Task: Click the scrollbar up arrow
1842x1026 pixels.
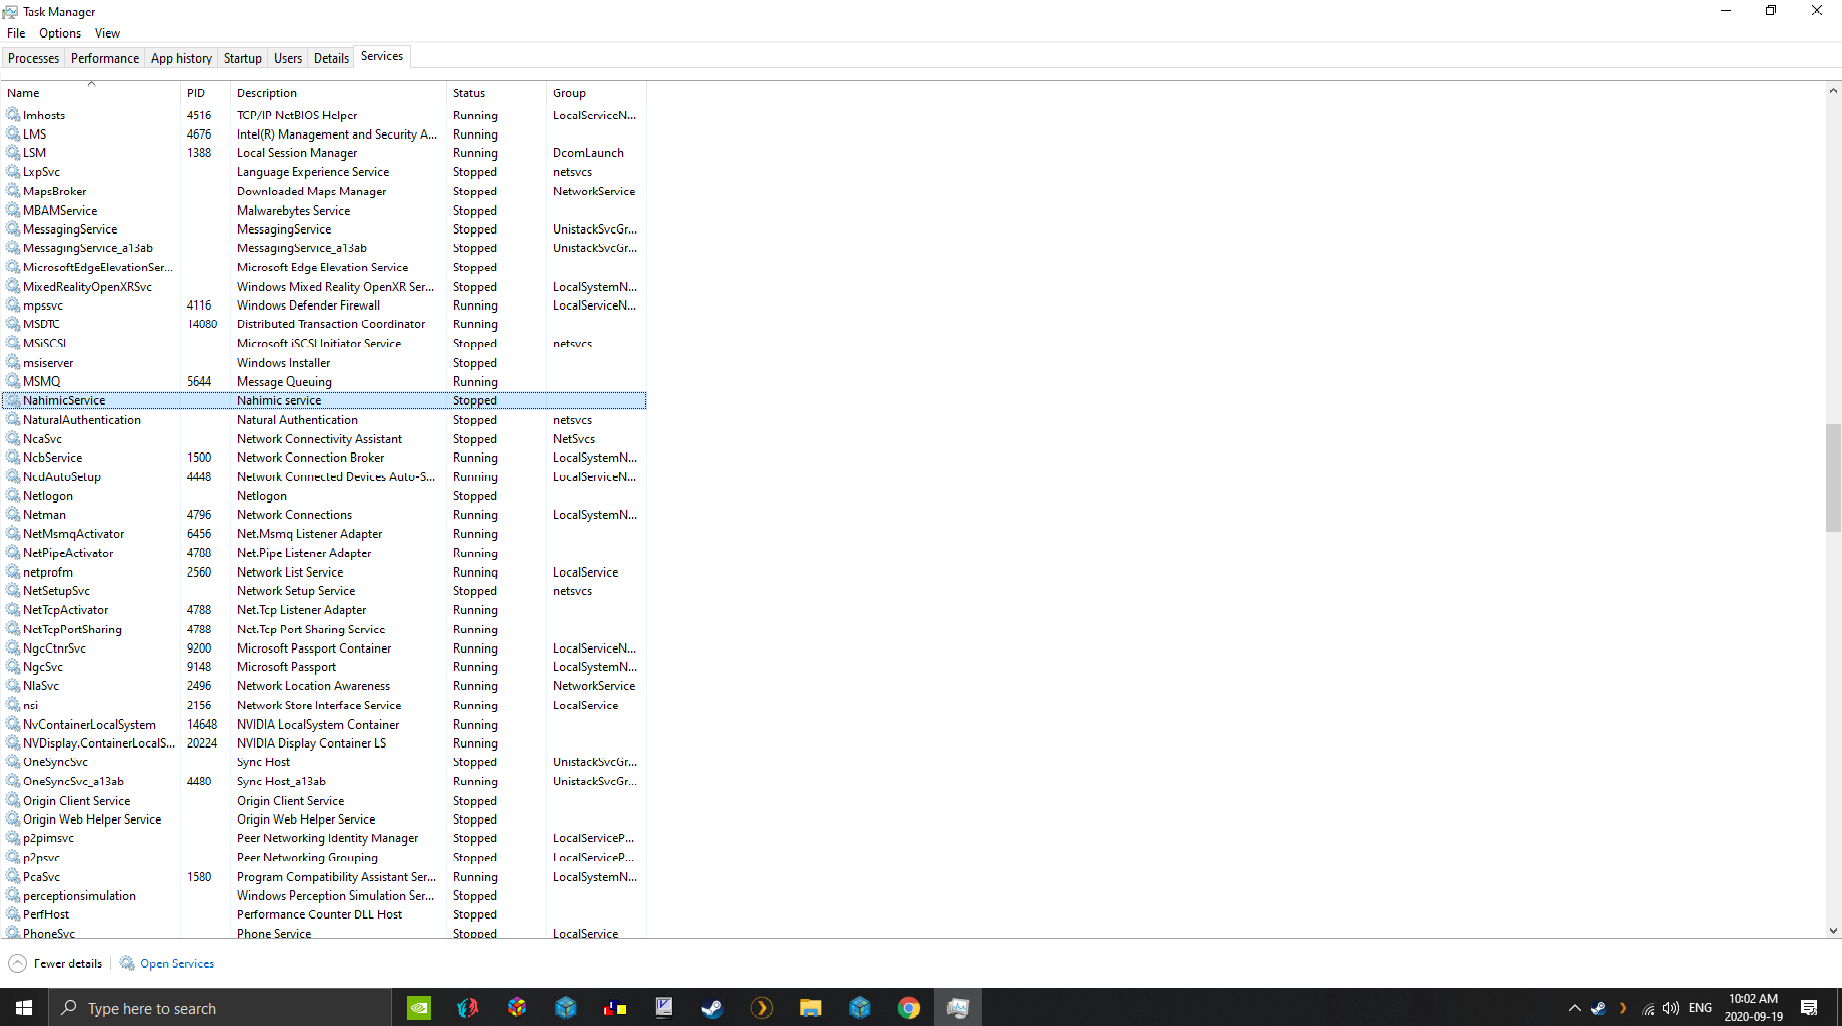Action: point(1833,91)
